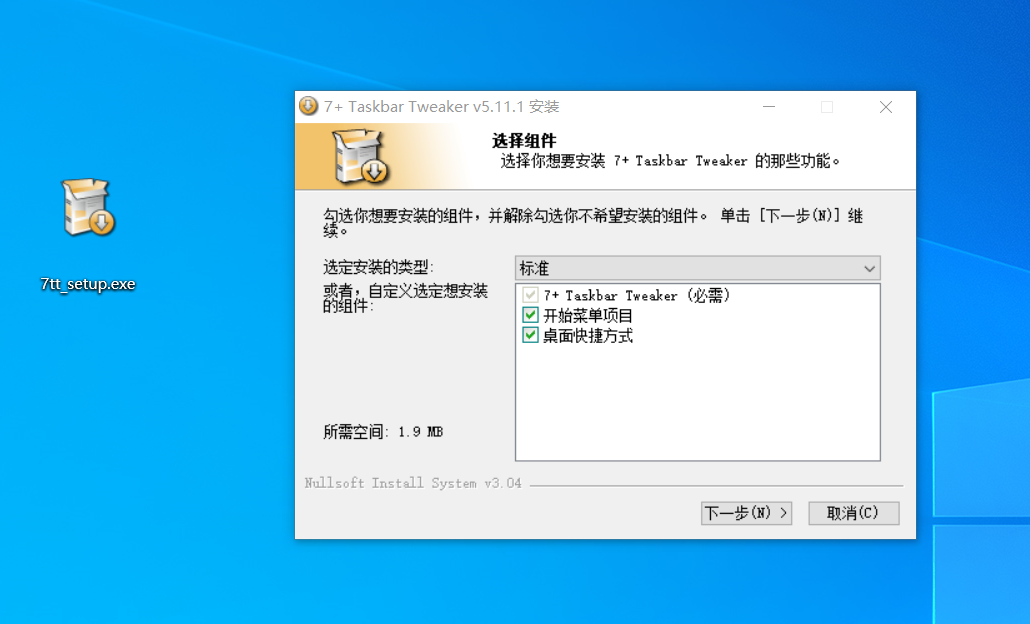
Task: Click the 桌面快捷方式 component label
Action: [588, 336]
